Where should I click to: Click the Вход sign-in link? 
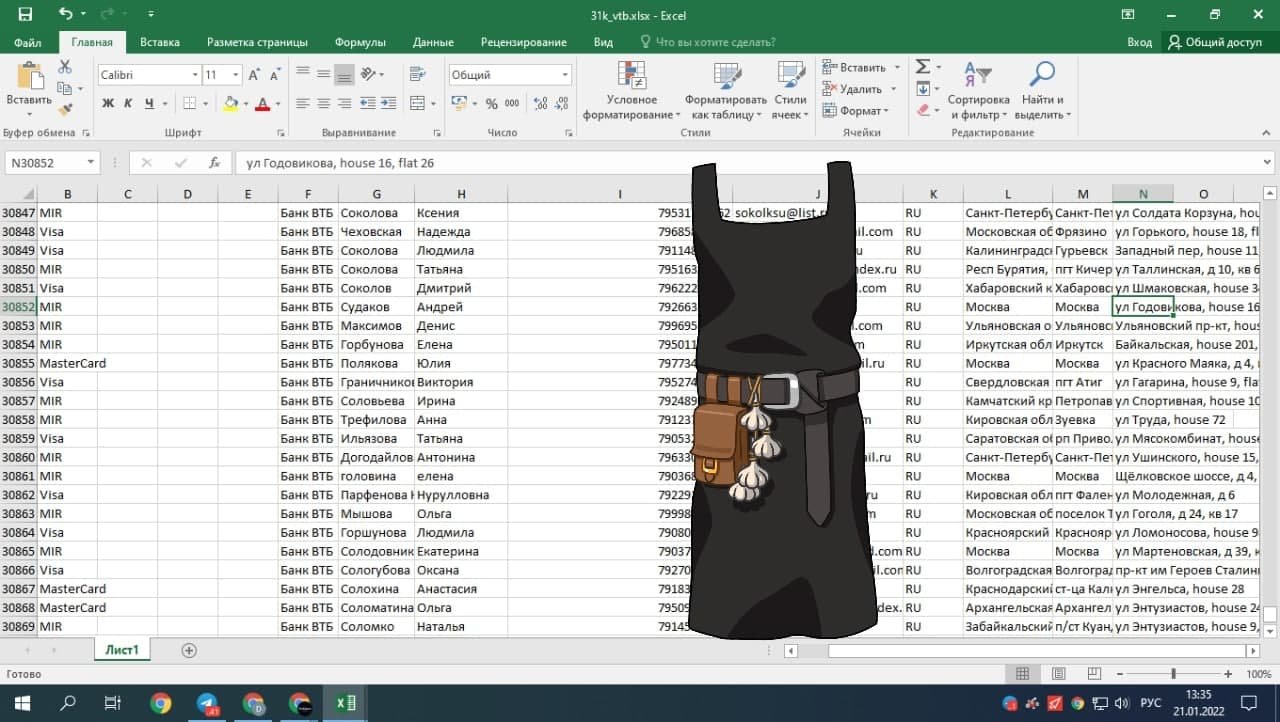(x=1139, y=42)
